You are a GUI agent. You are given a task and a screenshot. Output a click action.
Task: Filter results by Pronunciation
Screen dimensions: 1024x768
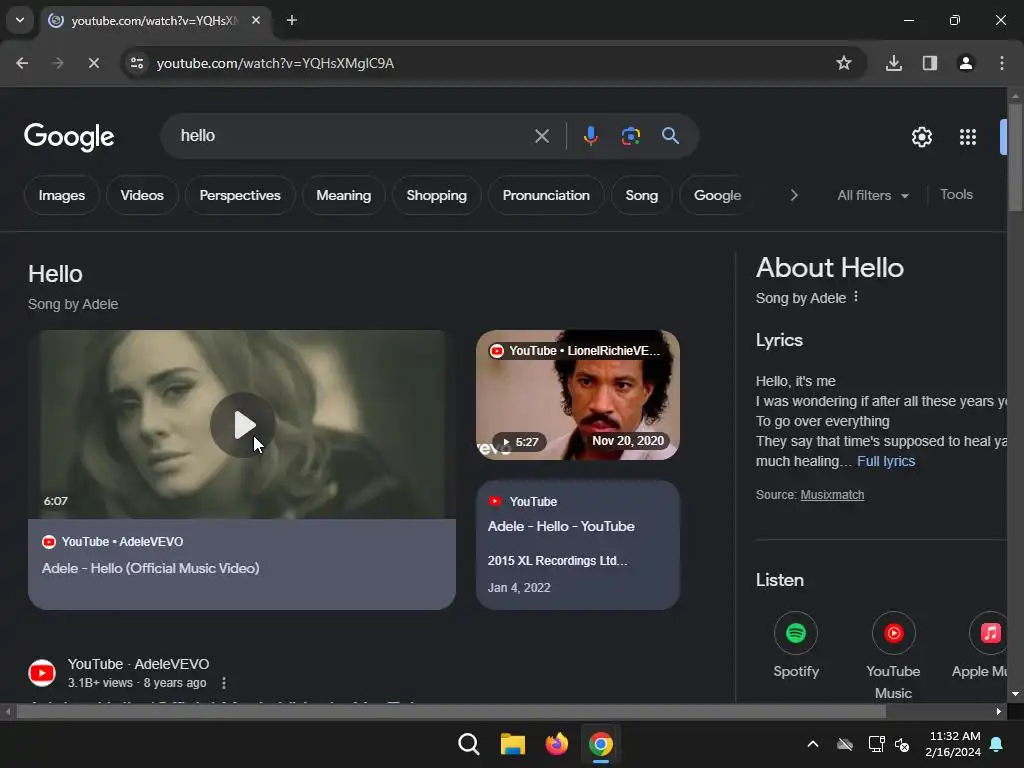point(546,195)
